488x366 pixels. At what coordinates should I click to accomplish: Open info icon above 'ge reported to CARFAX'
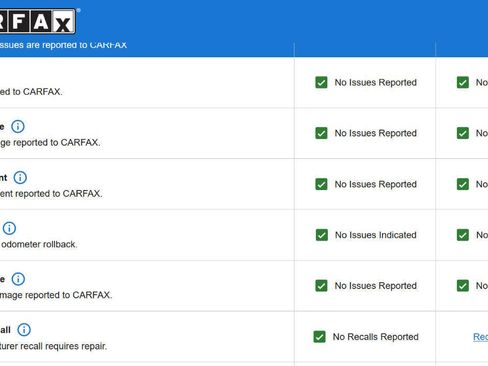pyautogui.click(x=18, y=126)
